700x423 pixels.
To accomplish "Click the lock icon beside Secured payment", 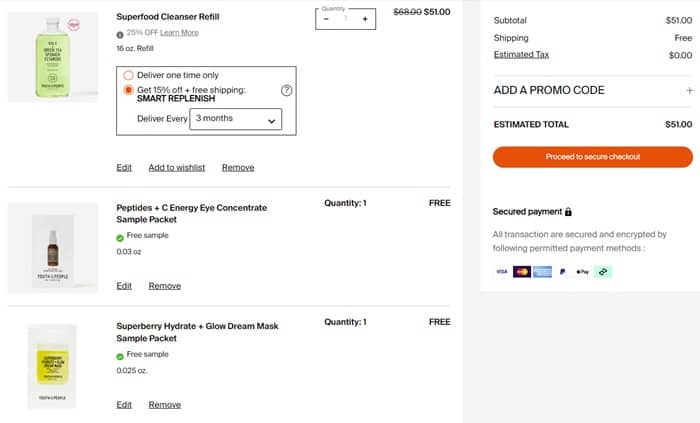I will coord(568,212).
